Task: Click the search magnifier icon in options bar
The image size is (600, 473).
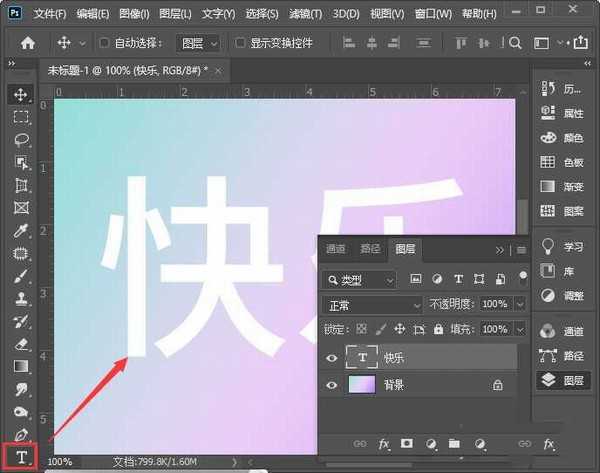Action: [515, 44]
